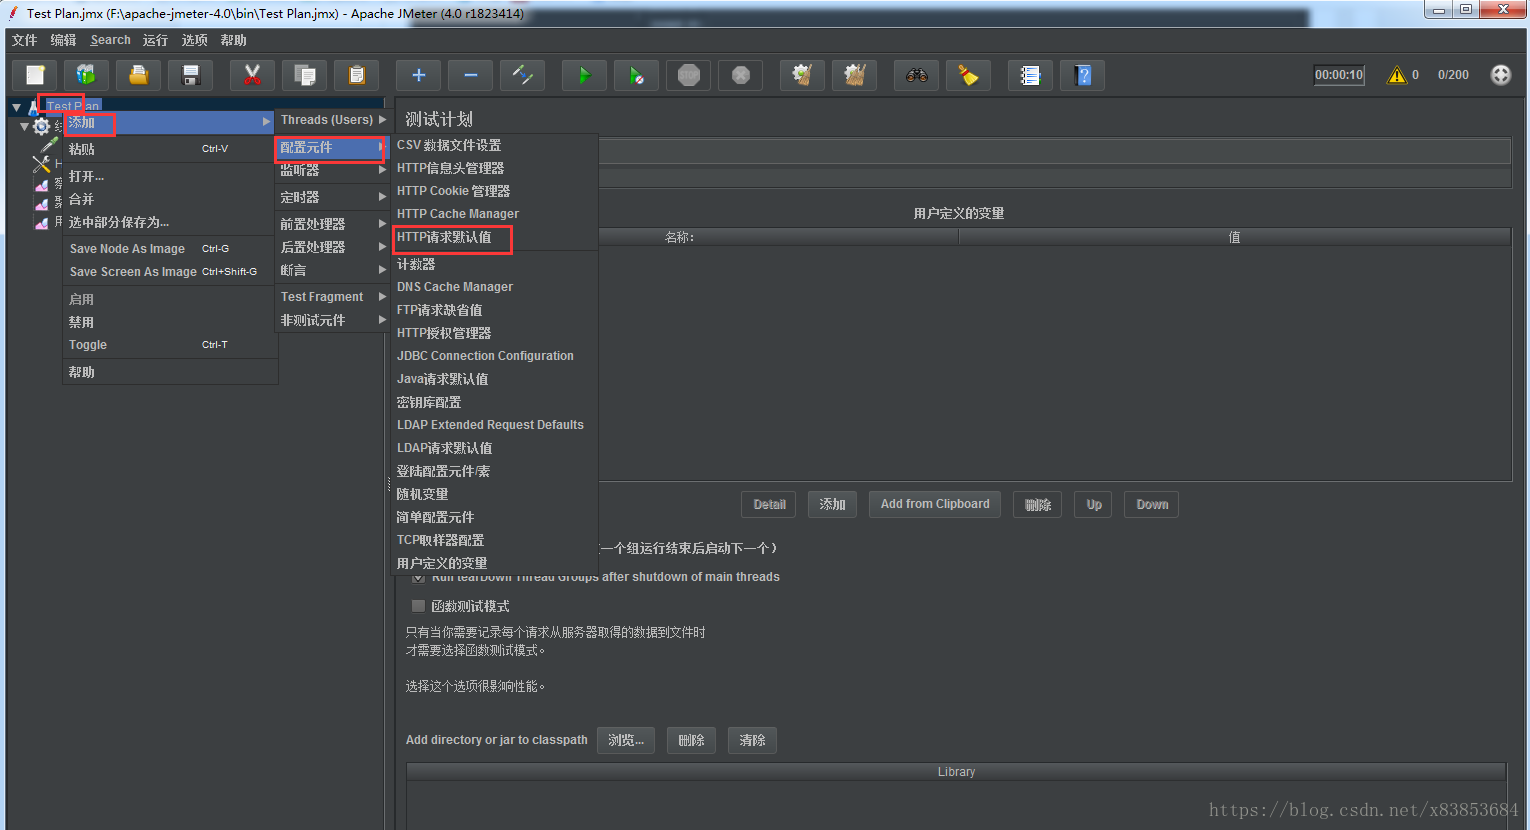The image size is (1530, 830).
Task: Click the Search binoculars icon
Action: click(916, 75)
